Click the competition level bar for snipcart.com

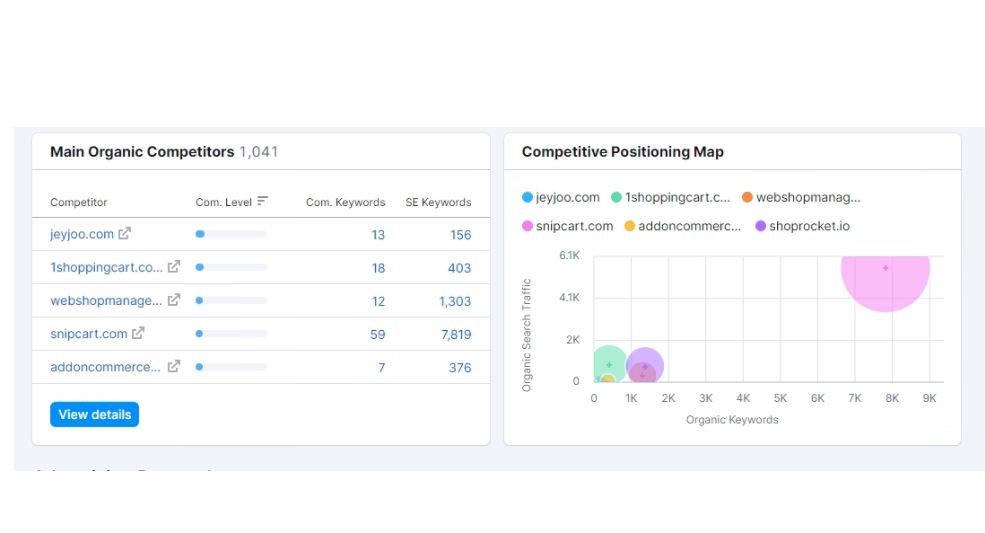(x=231, y=334)
